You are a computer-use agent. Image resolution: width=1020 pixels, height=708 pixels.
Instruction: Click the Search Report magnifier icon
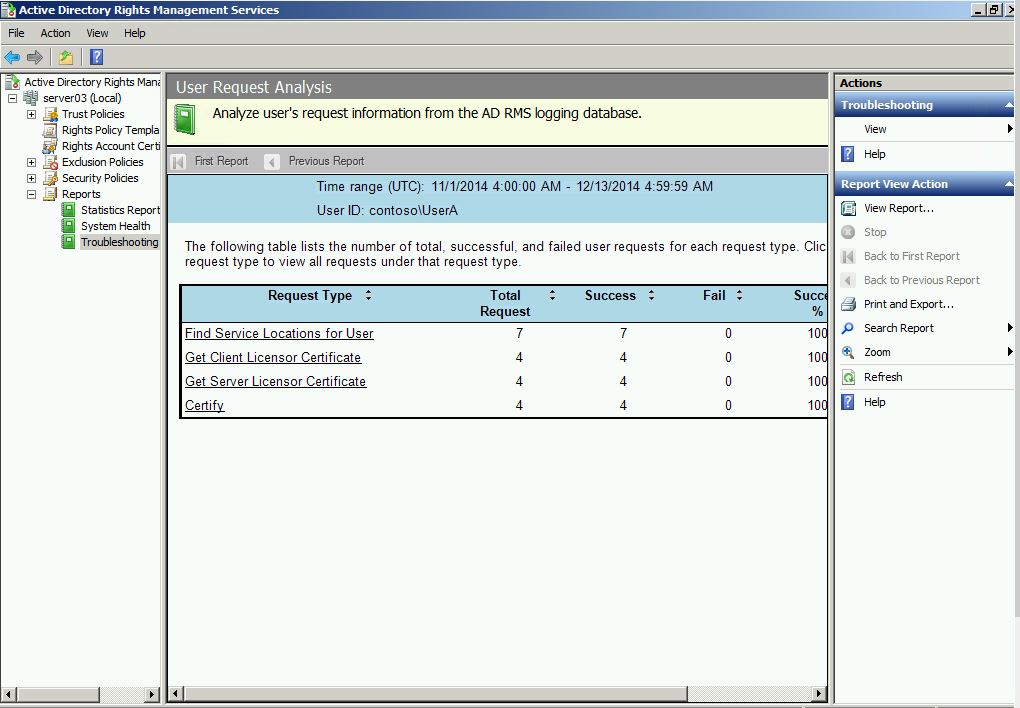coord(848,328)
